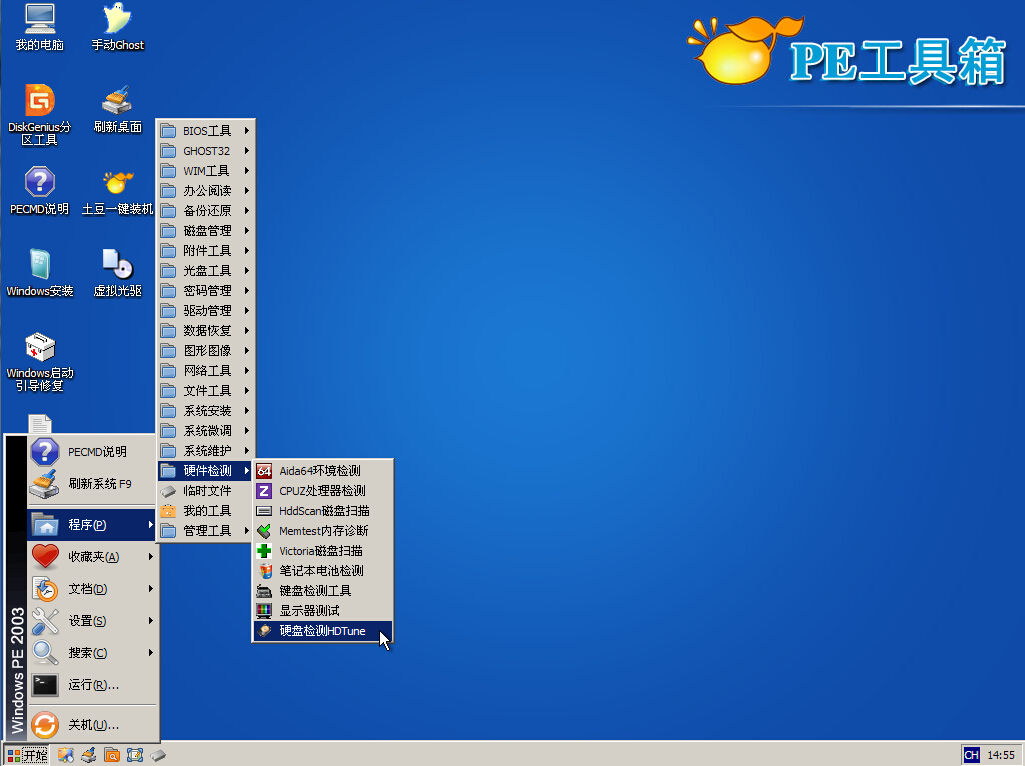The image size is (1025, 766).
Task: Start 显示器测试
Action: [x=324, y=610]
